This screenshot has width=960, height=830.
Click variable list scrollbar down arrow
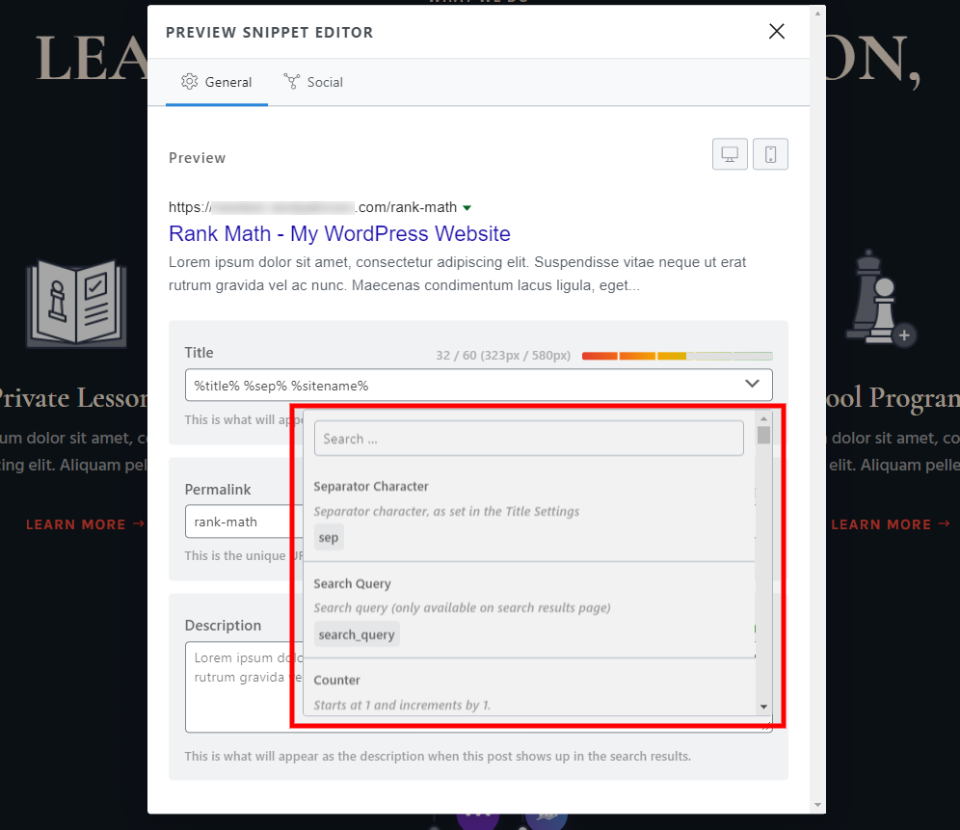[x=763, y=706]
